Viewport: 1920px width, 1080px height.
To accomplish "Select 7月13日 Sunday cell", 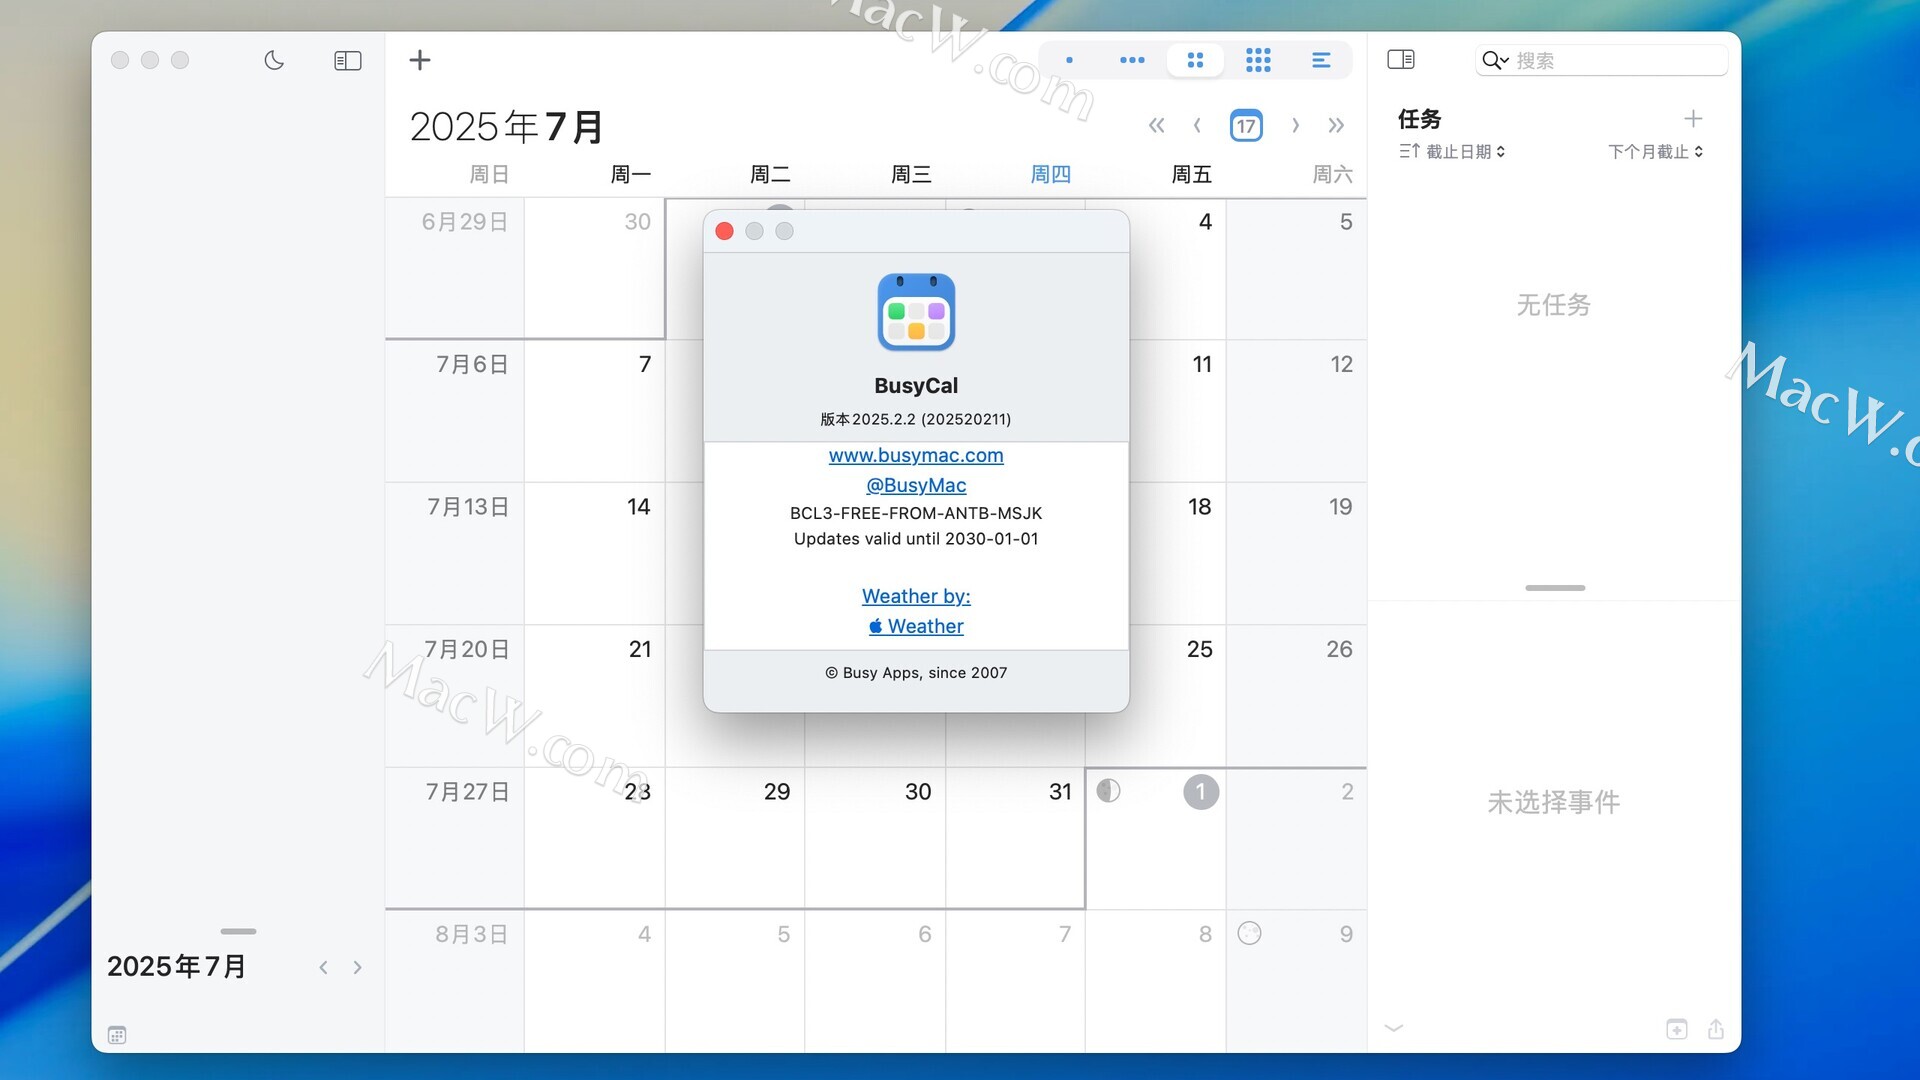I will (454, 553).
